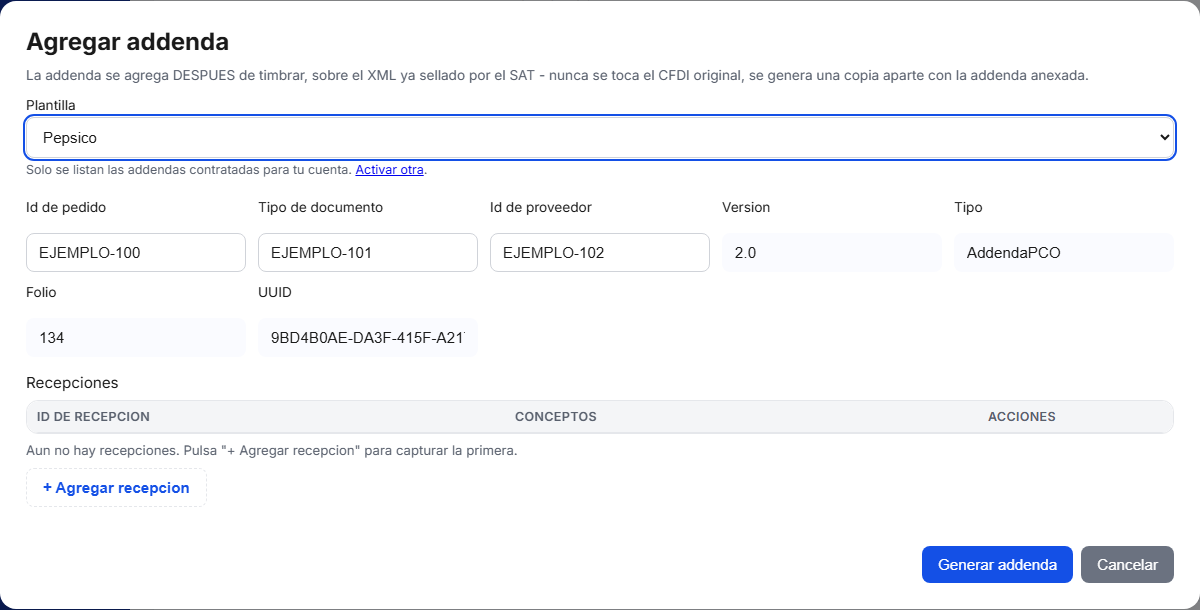Select the Tipo de documento input field
Viewport: 1200px width, 610px height.
point(368,253)
